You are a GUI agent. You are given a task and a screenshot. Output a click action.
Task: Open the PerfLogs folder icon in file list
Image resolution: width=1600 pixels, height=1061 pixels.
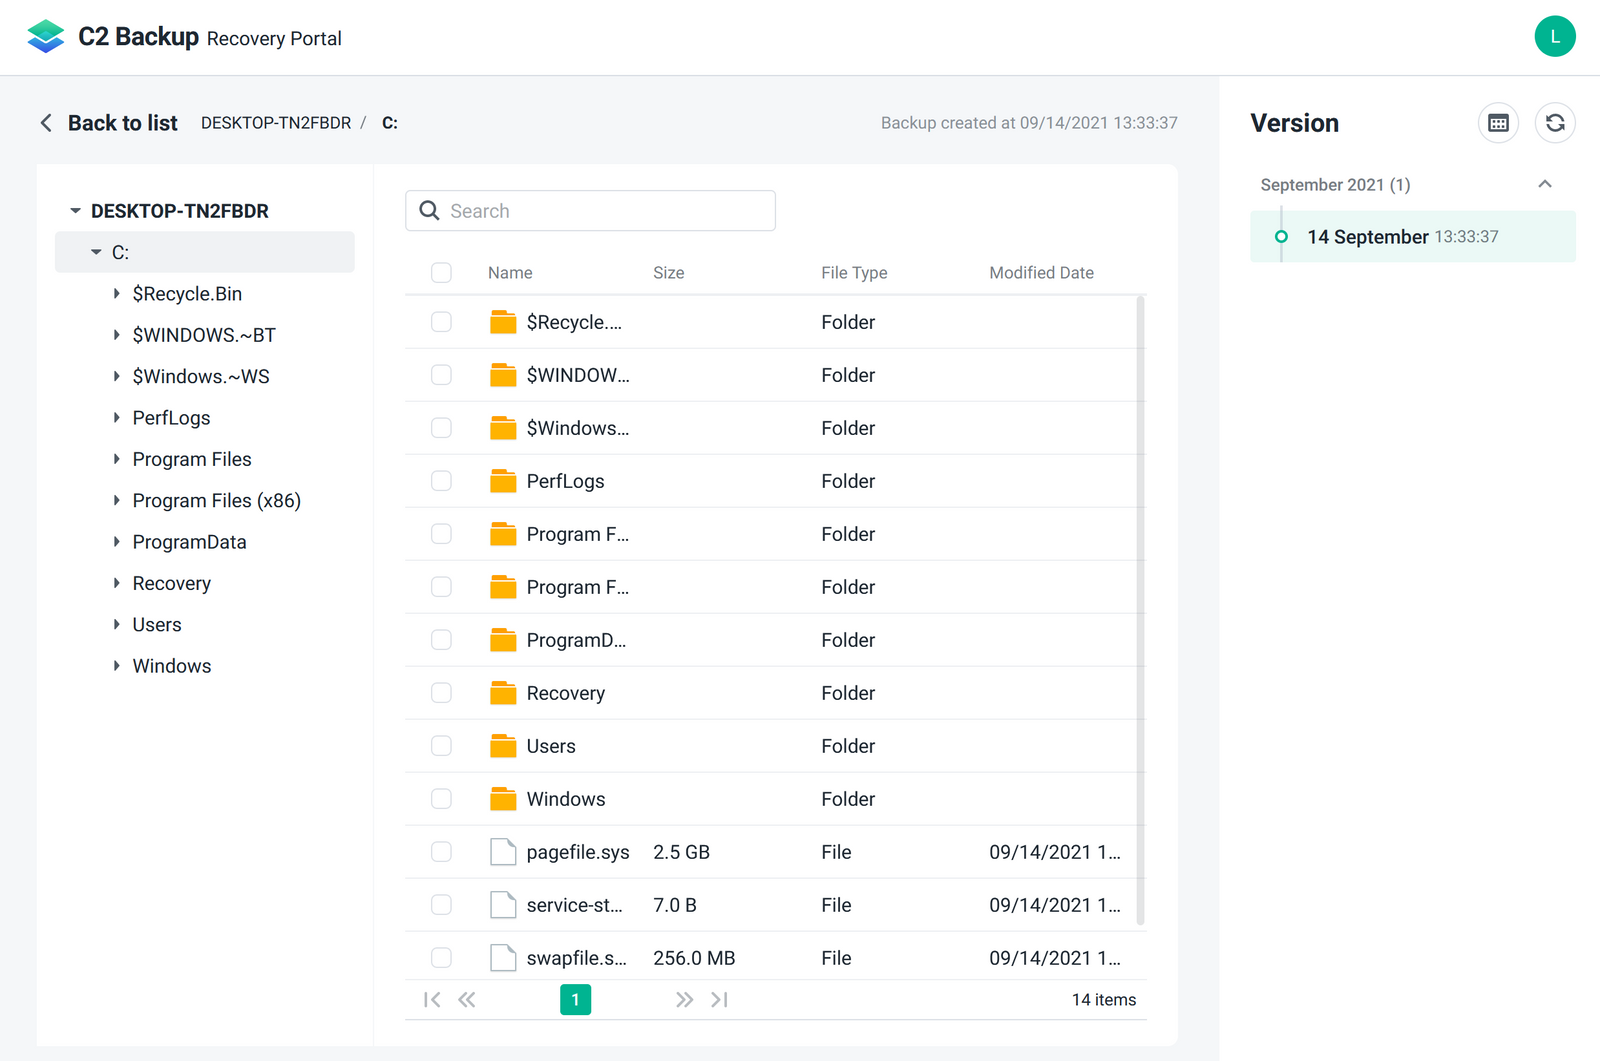pos(503,481)
